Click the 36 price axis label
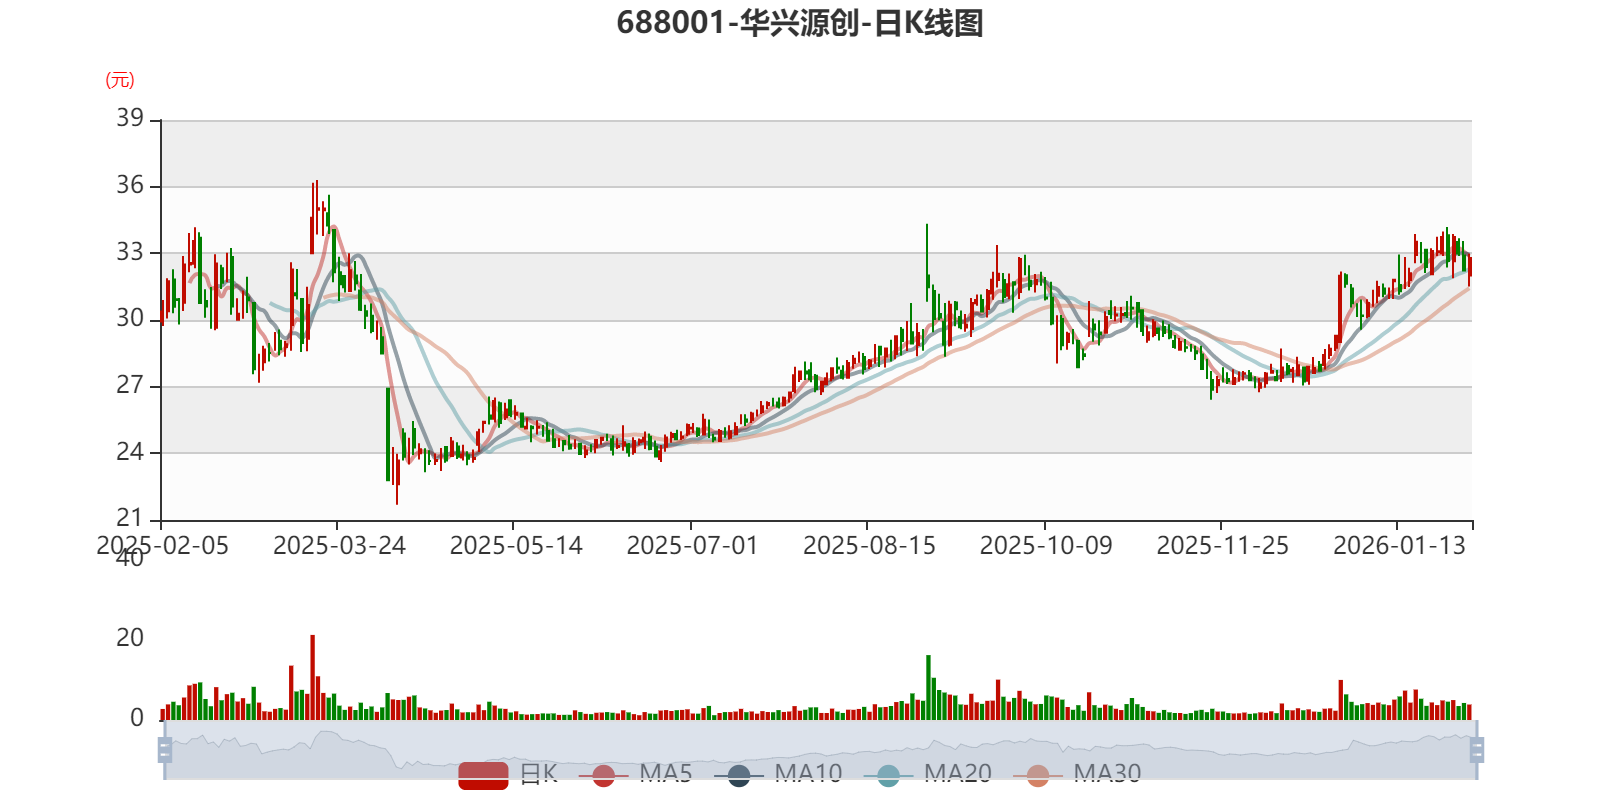 [130, 185]
